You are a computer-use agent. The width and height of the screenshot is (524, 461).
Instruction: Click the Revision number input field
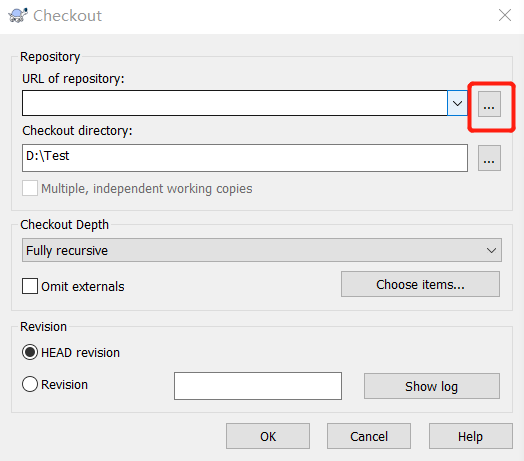(x=258, y=386)
